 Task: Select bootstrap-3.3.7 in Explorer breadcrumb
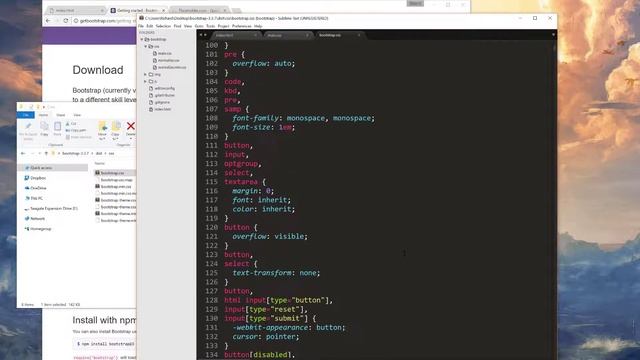(75, 153)
